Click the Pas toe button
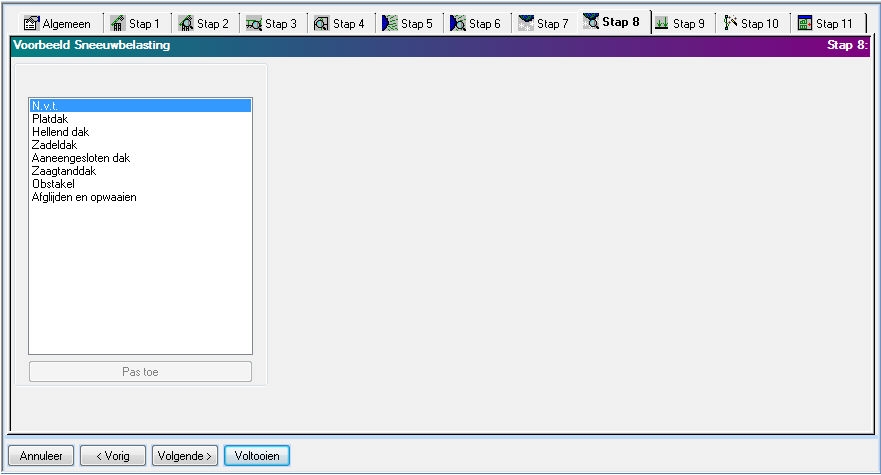 pos(140,372)
